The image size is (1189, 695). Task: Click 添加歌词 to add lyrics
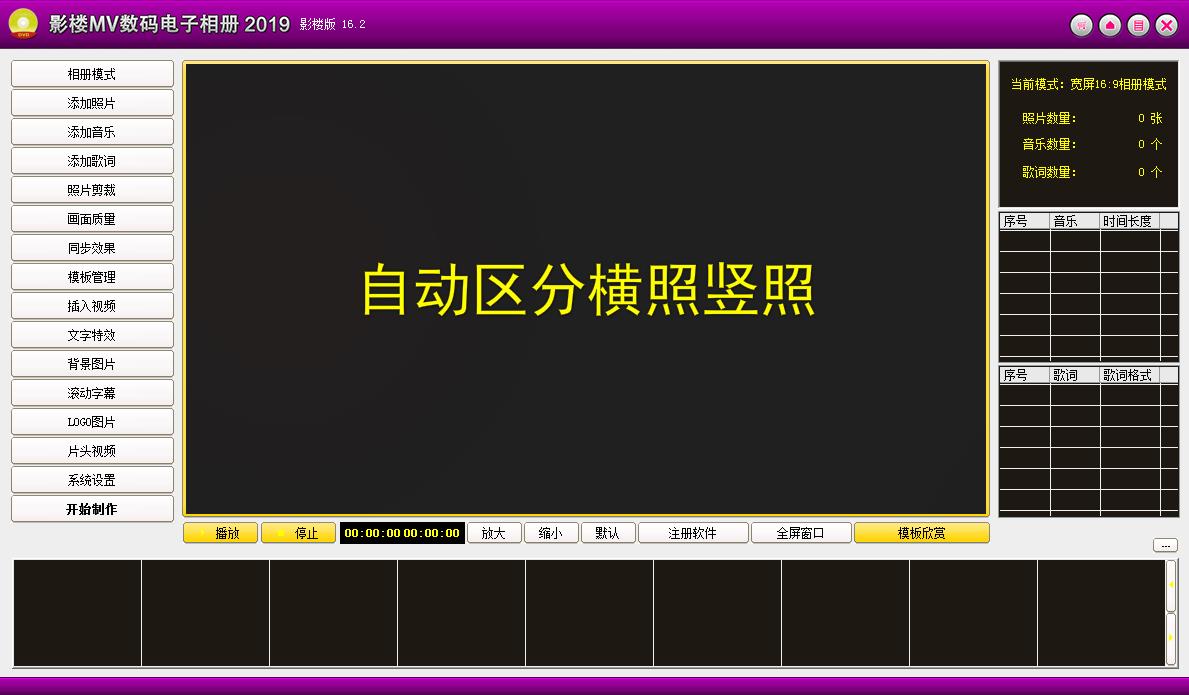pyautogui.click(x=92, y=161)
